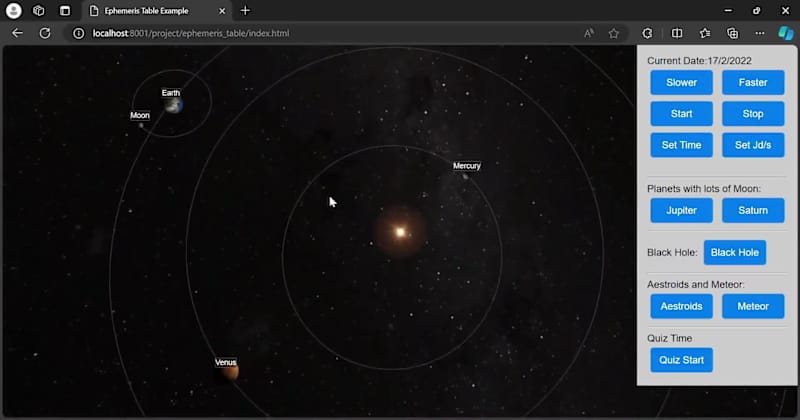The height and width of the screenshot is (420, 800).
Task: Click the browser profile avatar
Action: [x=14, y=11]
